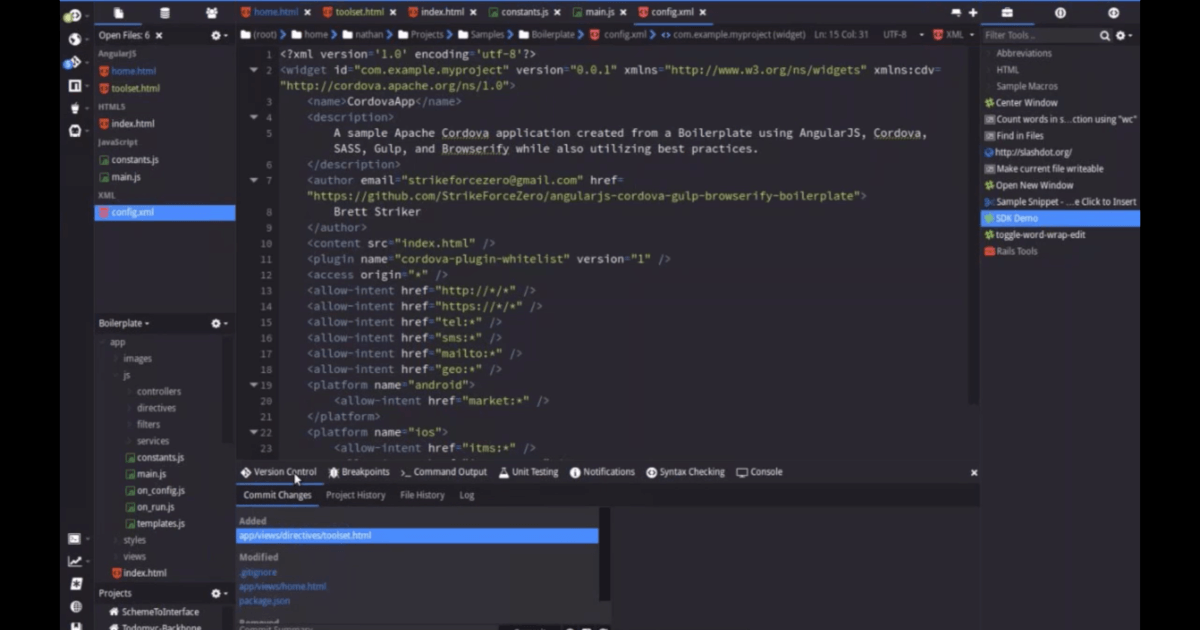Screen dimensions: 1200x630
Task: Open the Command Output tab
Action: point(444,472)
